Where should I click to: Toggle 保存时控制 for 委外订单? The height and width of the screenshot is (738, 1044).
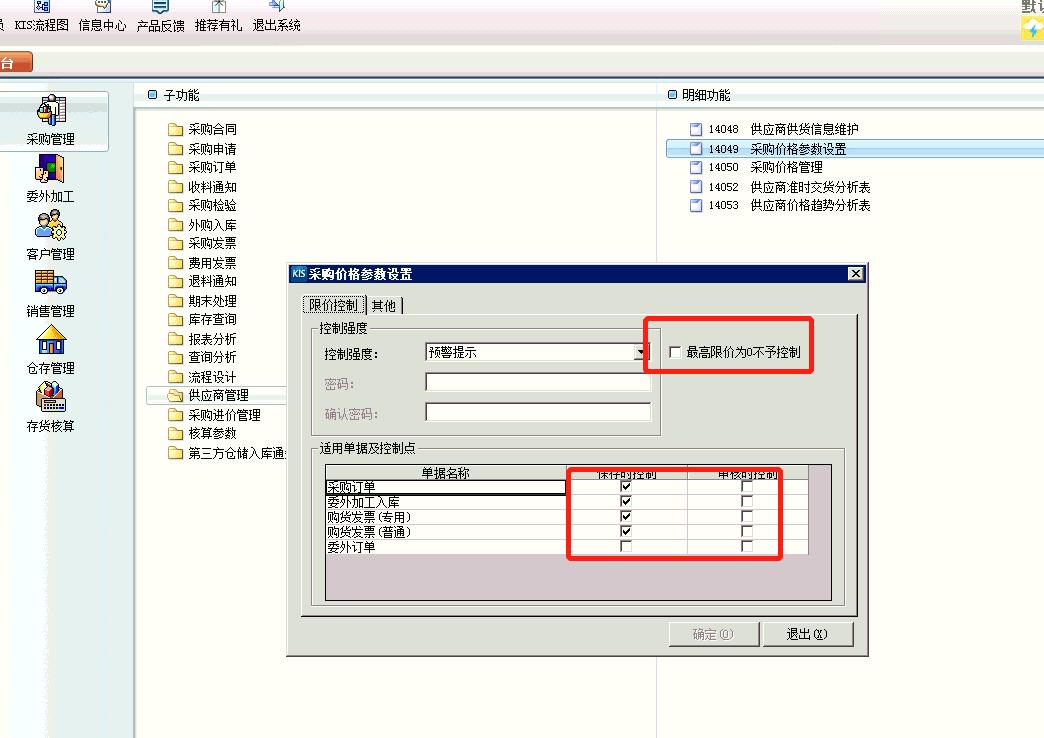click(x=626, y=547)
